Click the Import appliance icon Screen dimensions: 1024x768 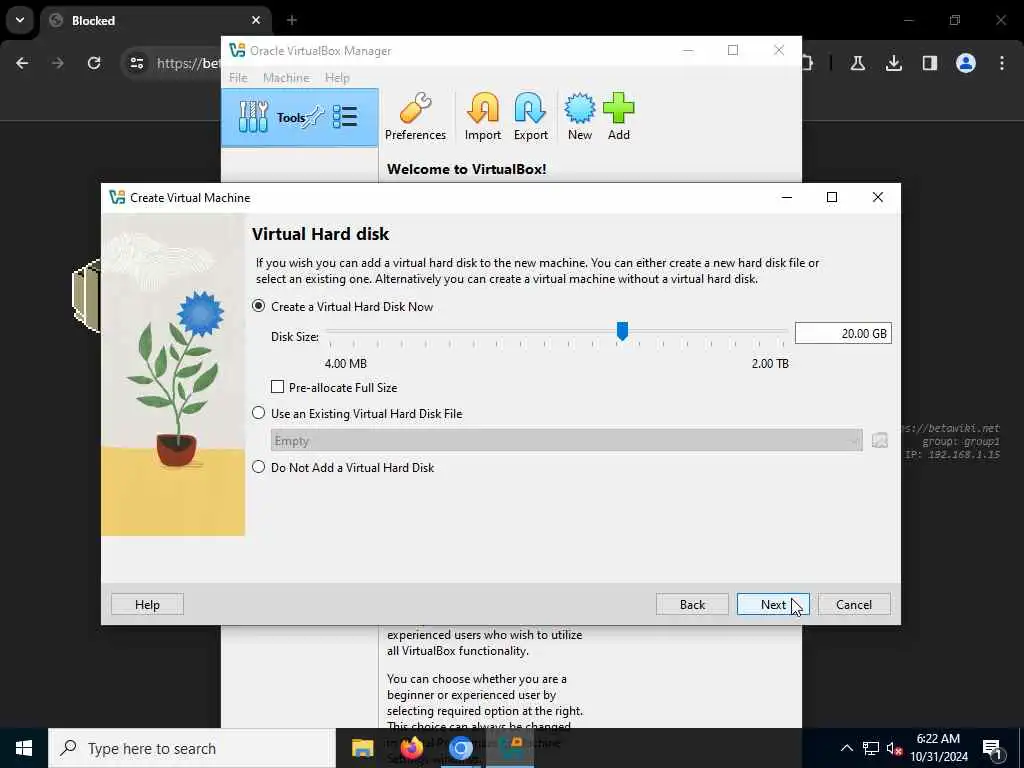click(x=483, y=108)
